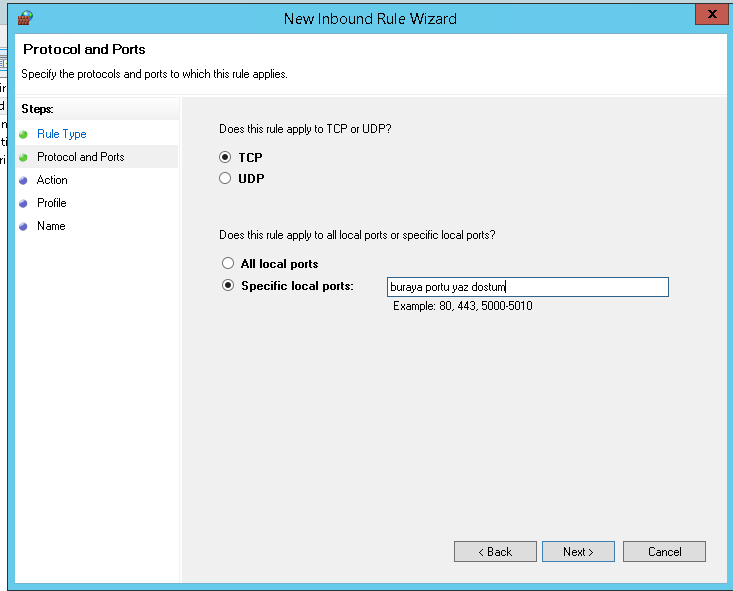Select the UDP radio button

pos(225,178)
